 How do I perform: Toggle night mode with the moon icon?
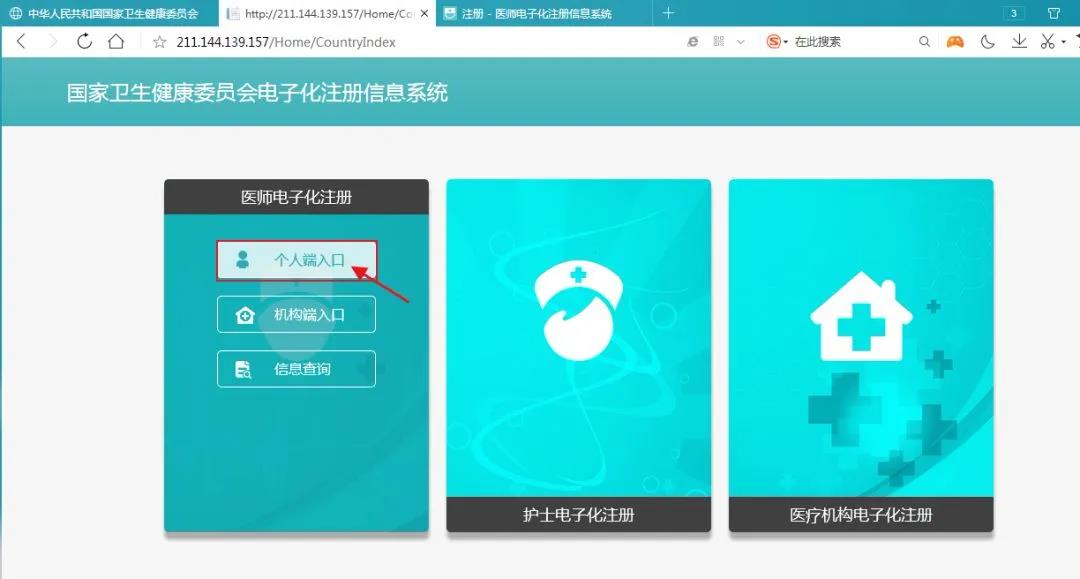[x=988, y=42]
